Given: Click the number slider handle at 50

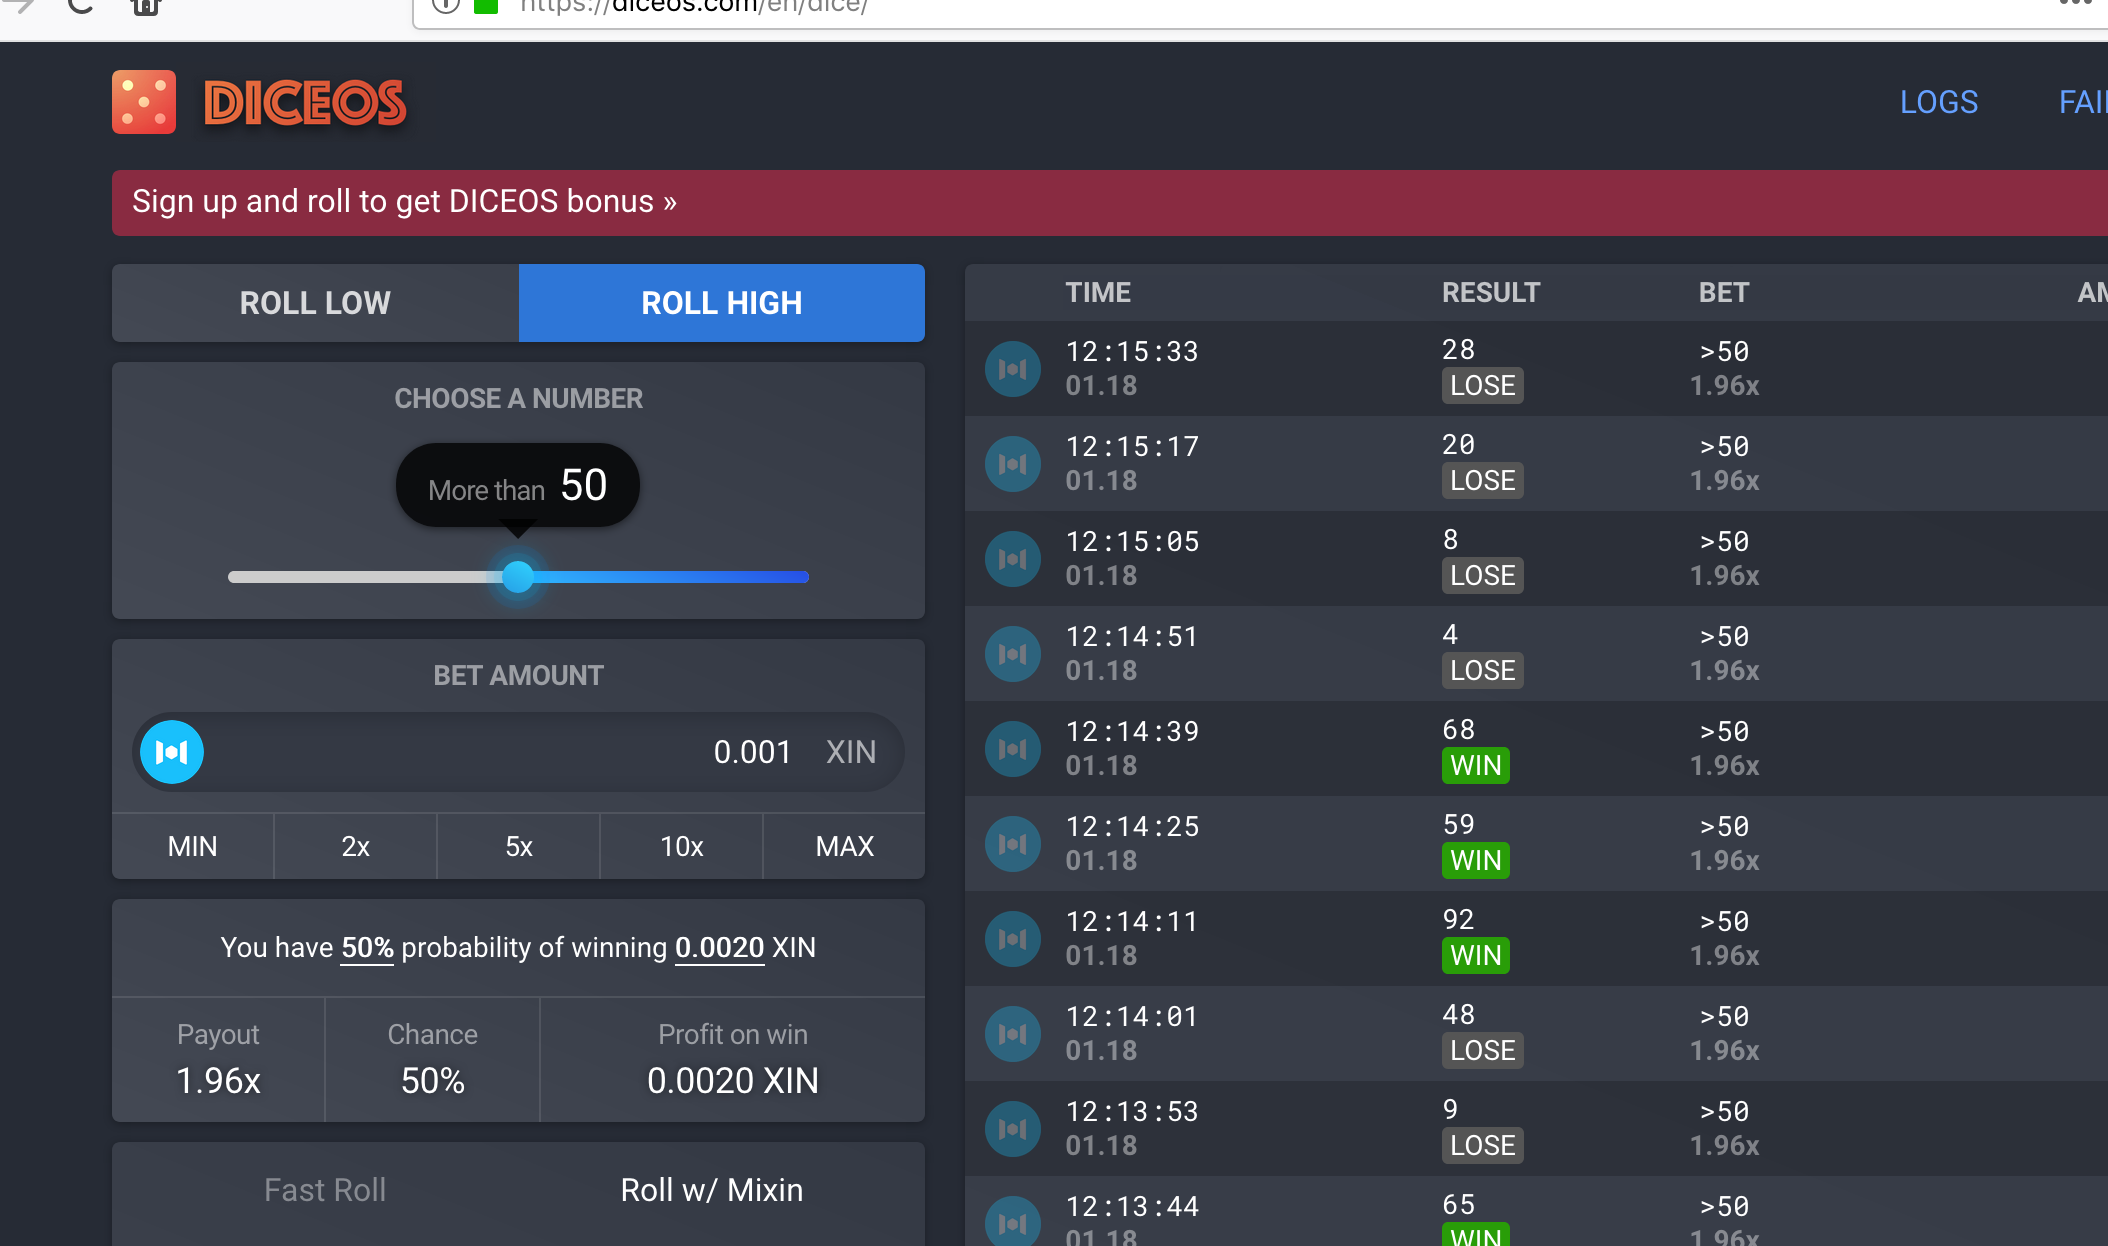Looking at the screenshot, I should coord(517,577).
